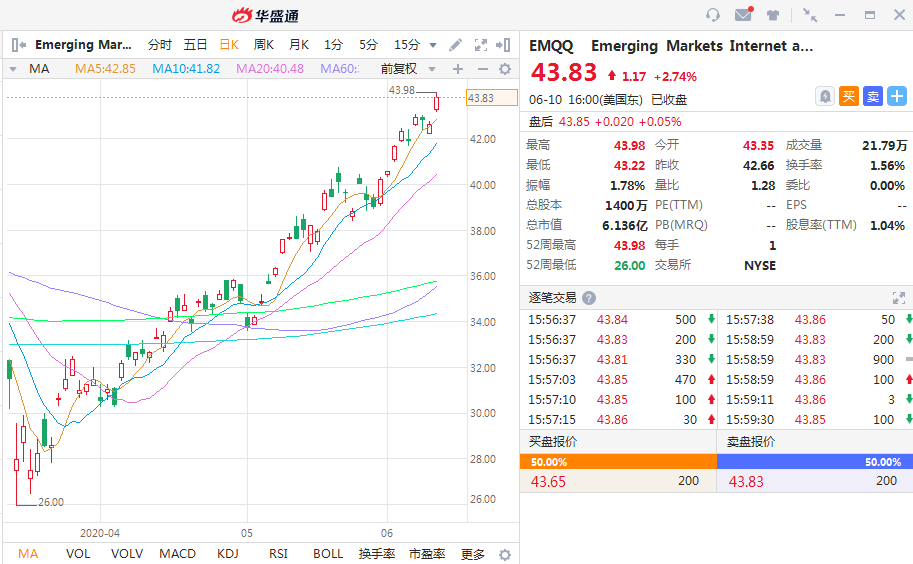913x564 pixels.
Task: Switch to the 5分 chart
Action: [369, 45]
